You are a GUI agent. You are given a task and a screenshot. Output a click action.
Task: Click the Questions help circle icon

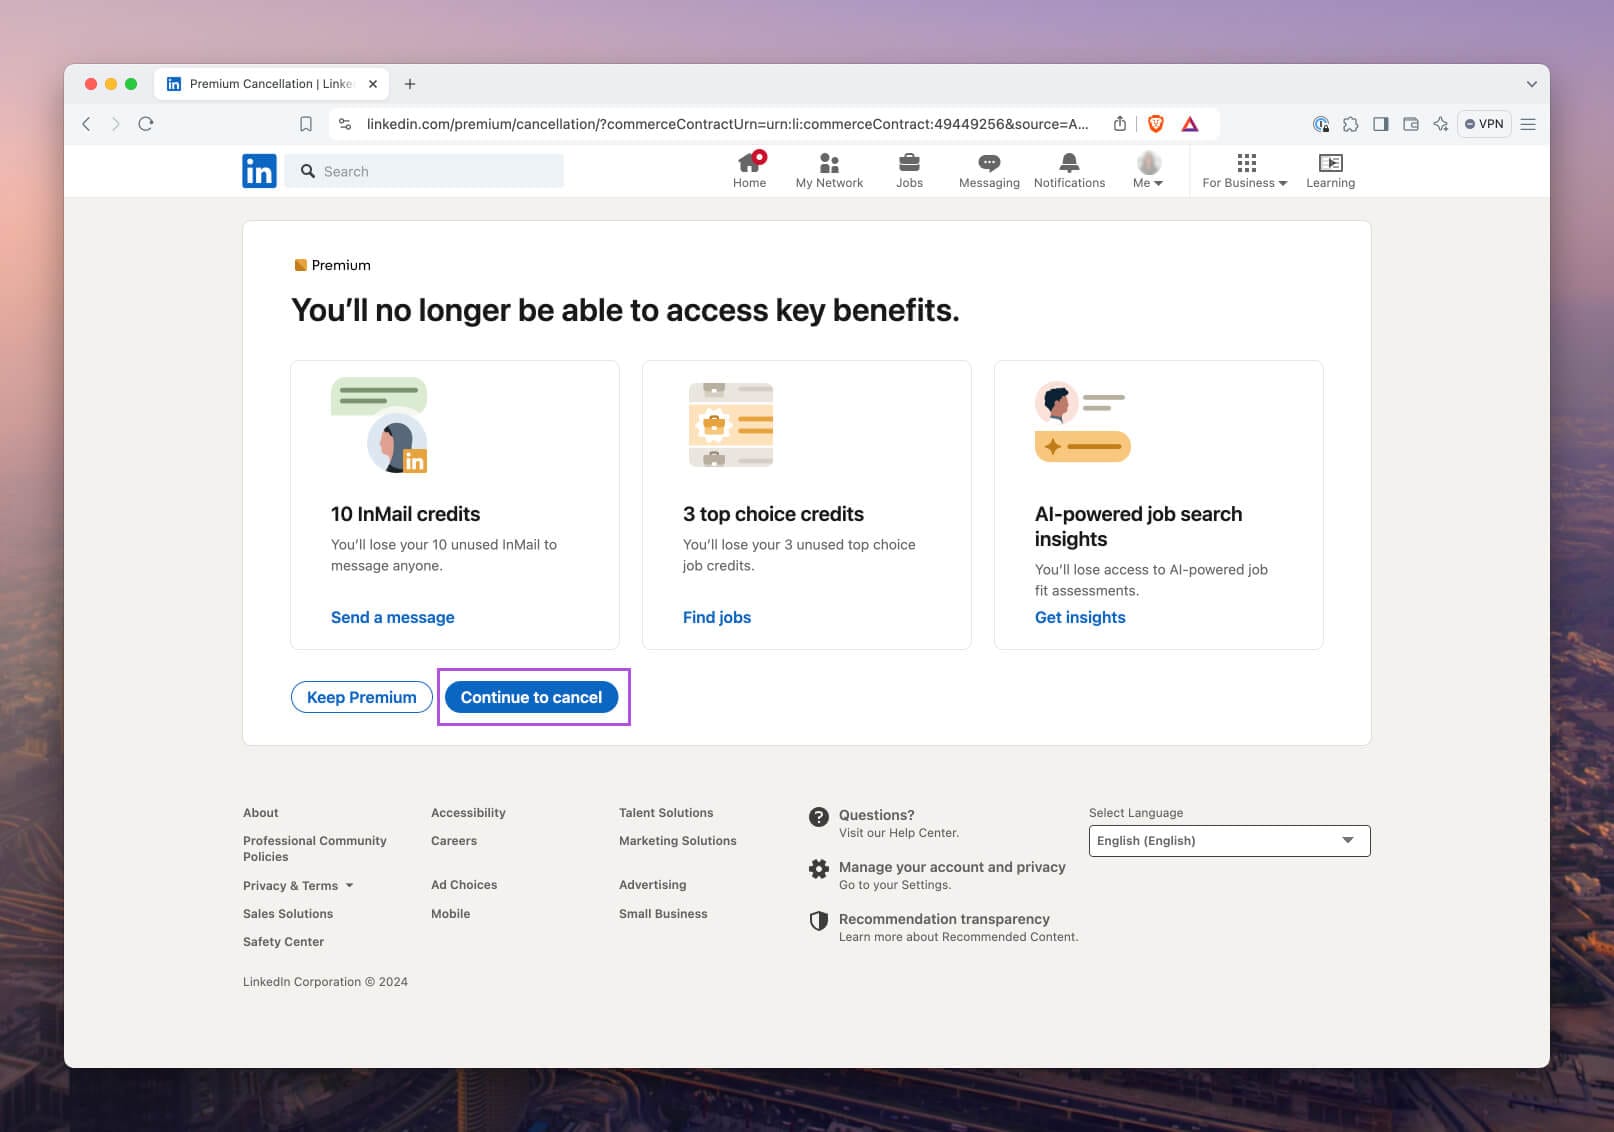coord(819,817)
